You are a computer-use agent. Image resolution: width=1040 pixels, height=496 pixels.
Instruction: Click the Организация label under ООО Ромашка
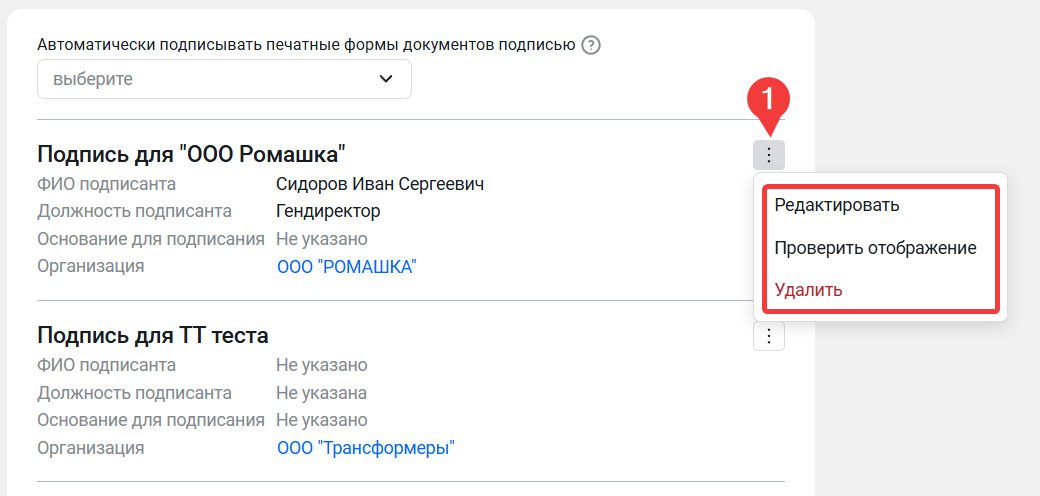click(x=90, y=266)
